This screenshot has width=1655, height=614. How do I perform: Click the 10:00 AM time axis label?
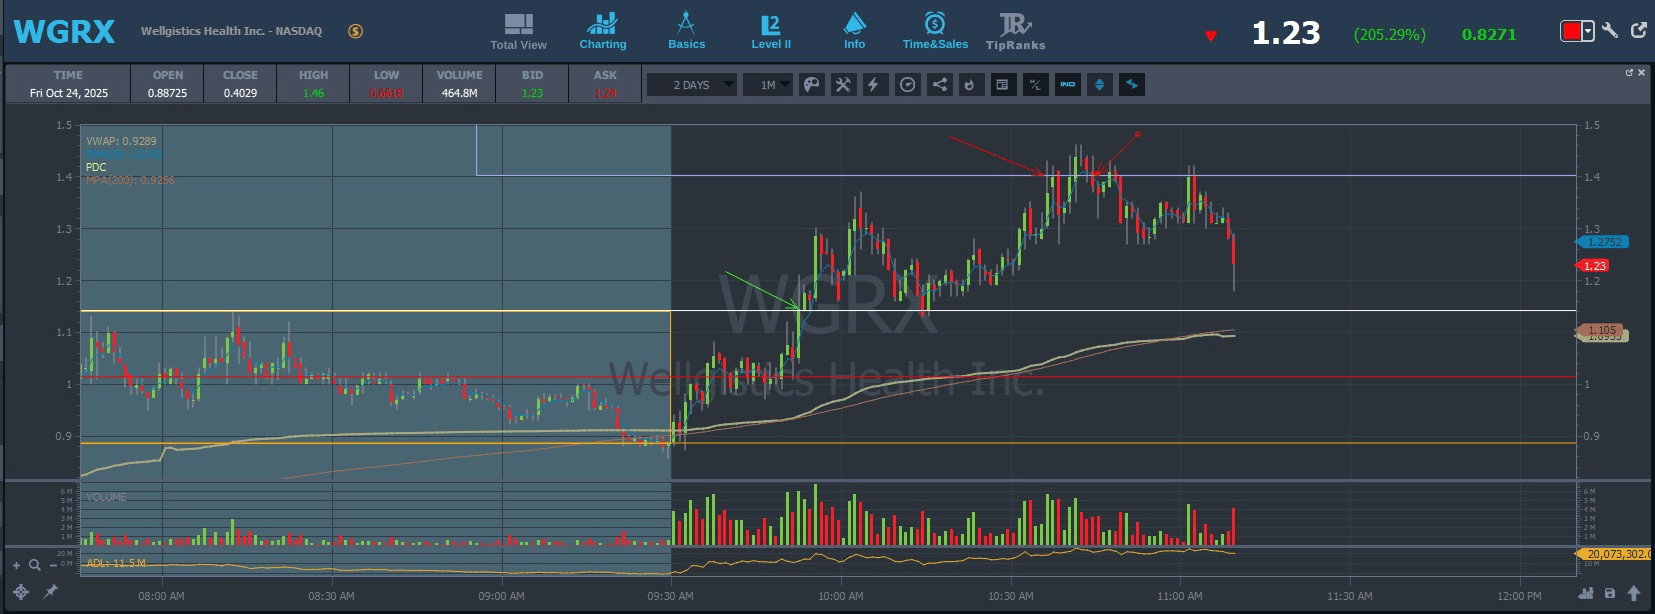[840, 596]
